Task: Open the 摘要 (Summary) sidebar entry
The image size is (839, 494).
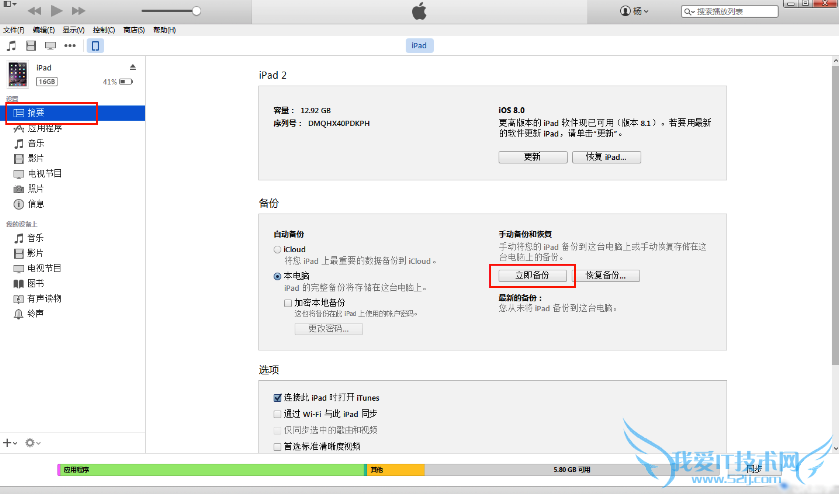Action: coord(75,113)
